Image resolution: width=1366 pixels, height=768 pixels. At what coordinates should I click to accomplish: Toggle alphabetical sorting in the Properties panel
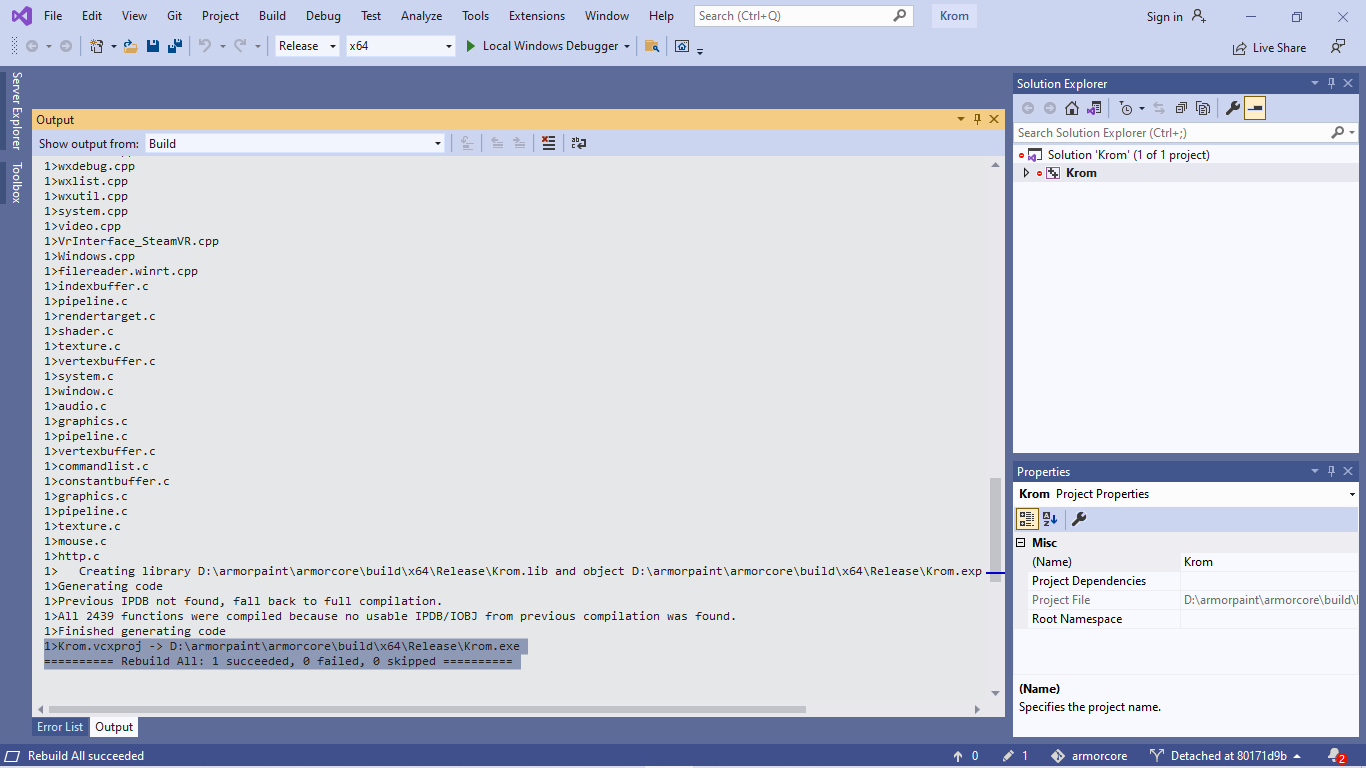pos(1048,518)
